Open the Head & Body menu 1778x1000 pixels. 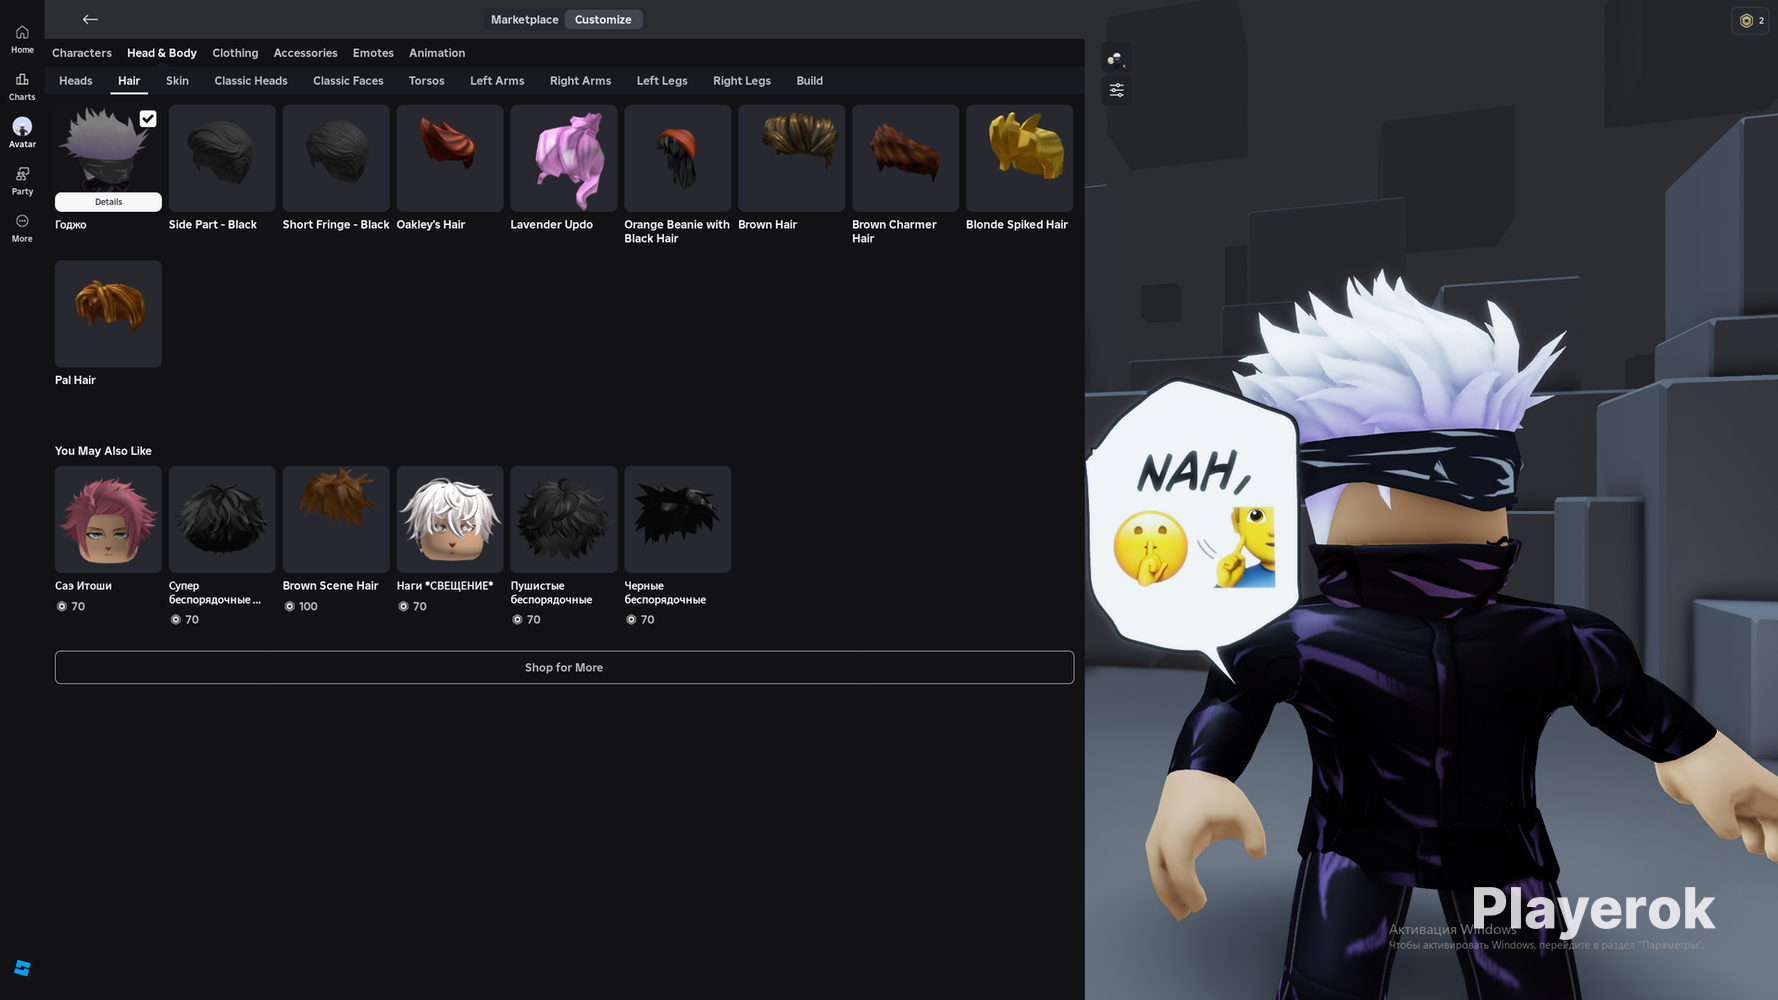click(x=162, y=53)
